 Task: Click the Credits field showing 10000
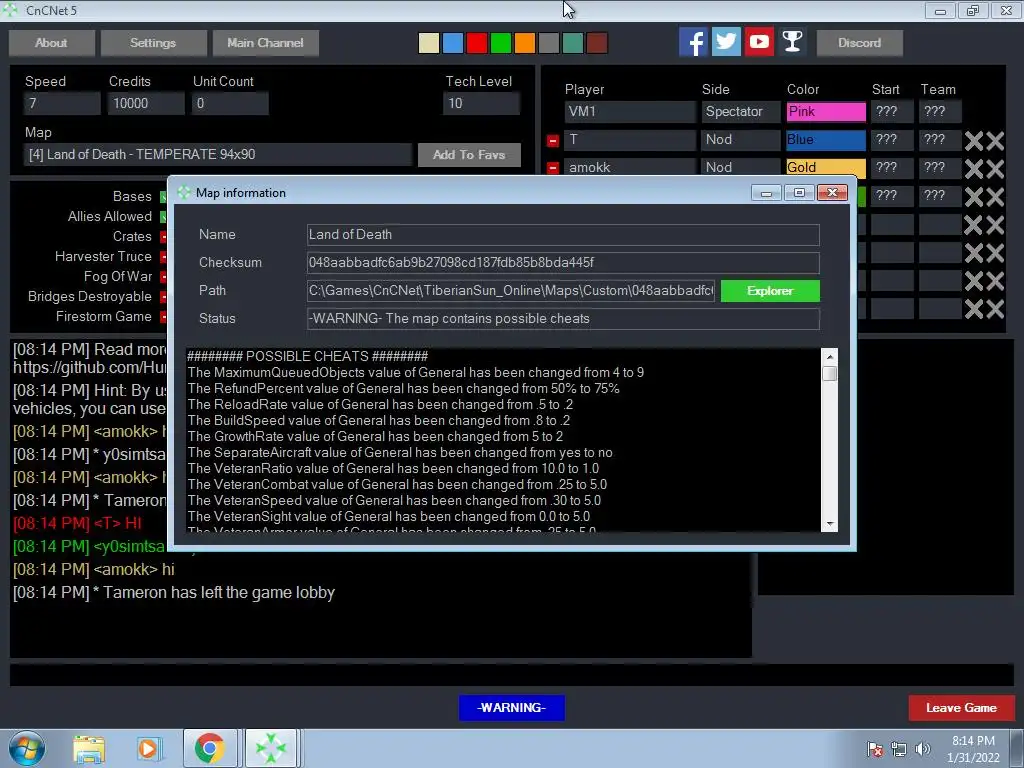tap(146, 103)
